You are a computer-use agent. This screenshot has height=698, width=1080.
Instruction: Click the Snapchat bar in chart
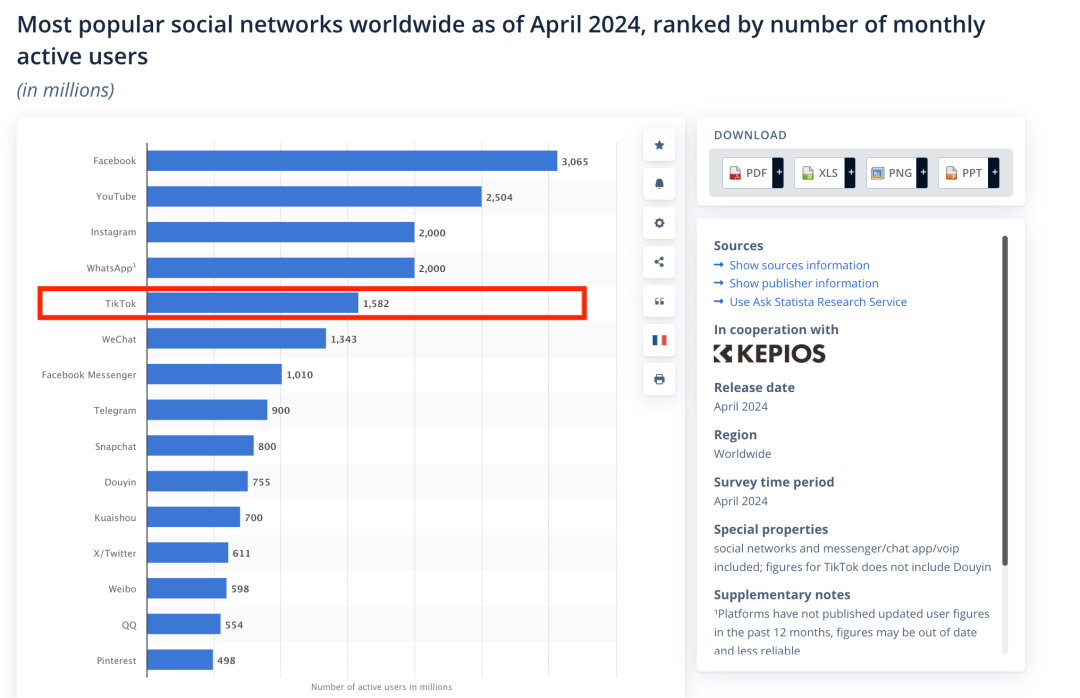coord(200,446)
